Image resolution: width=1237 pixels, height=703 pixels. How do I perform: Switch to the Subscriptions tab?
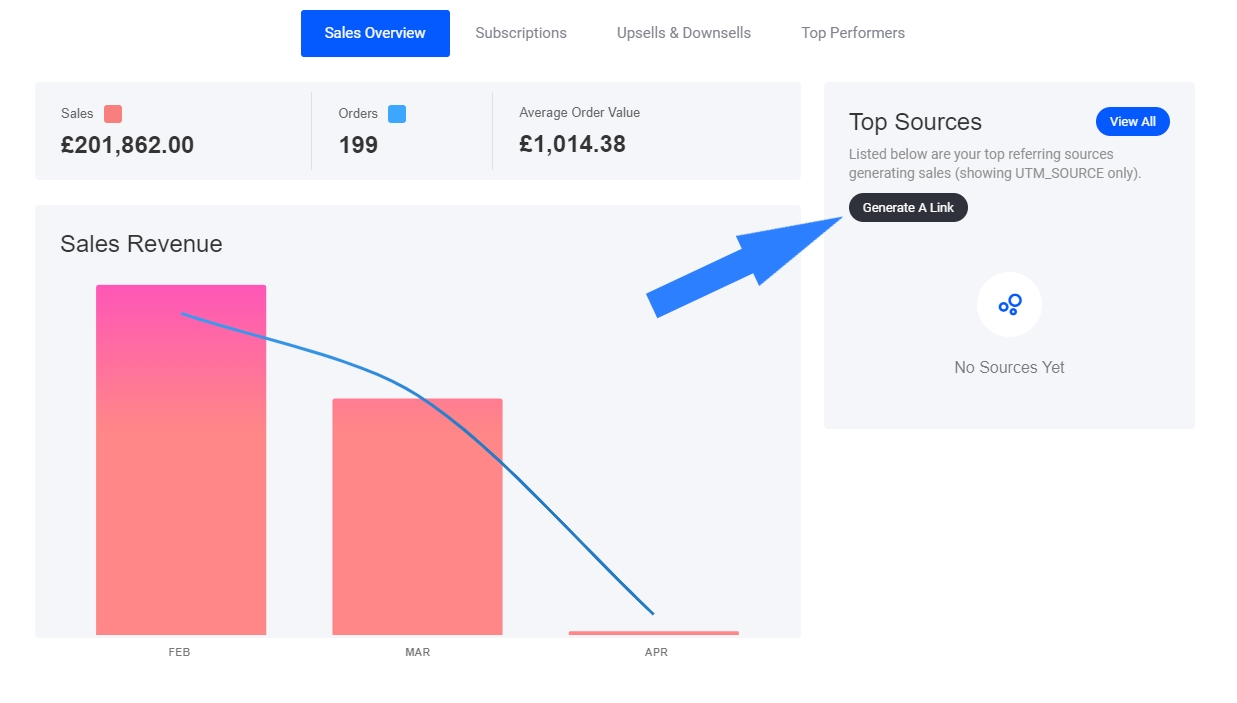(521, 33)
